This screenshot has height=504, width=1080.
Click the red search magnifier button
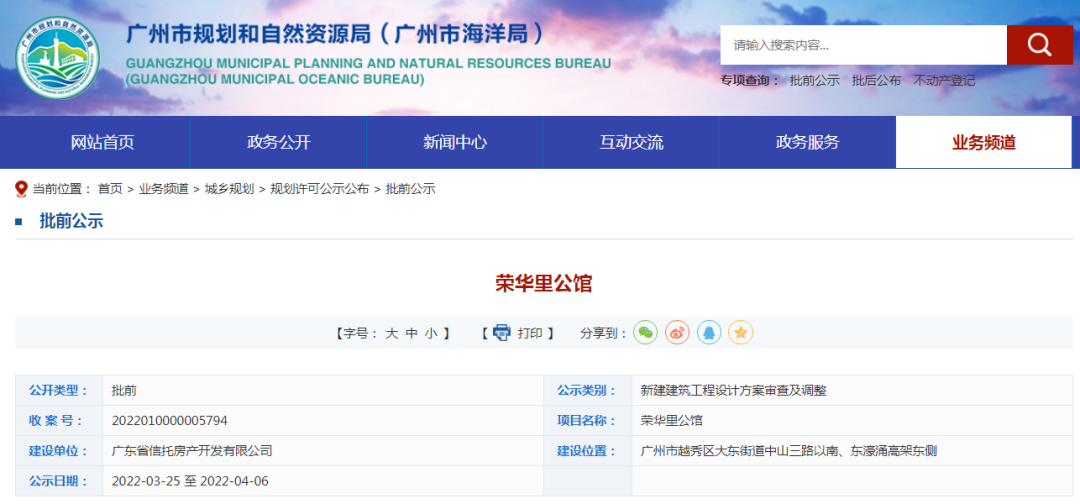[x=1039, y=45]
